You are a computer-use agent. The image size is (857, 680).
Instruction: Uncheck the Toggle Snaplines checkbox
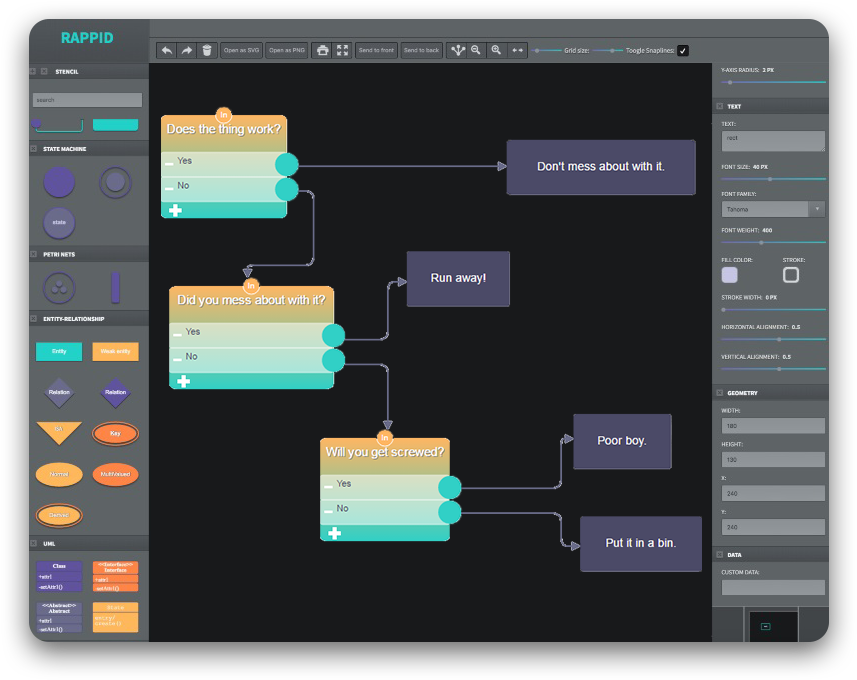(683, 50)
